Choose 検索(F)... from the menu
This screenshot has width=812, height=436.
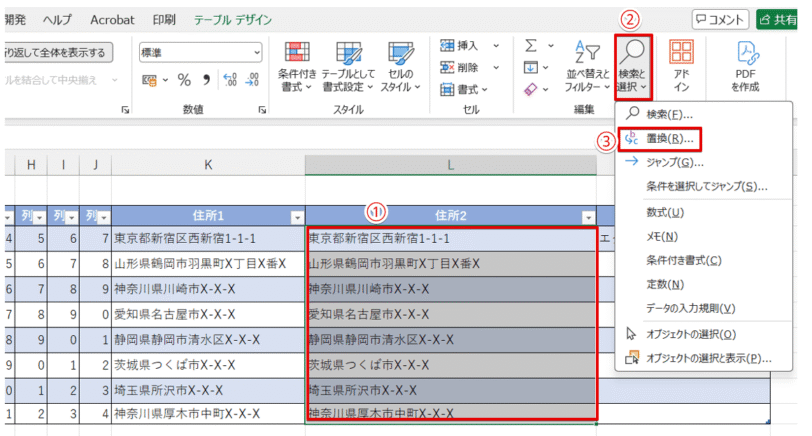coord(703,114)
